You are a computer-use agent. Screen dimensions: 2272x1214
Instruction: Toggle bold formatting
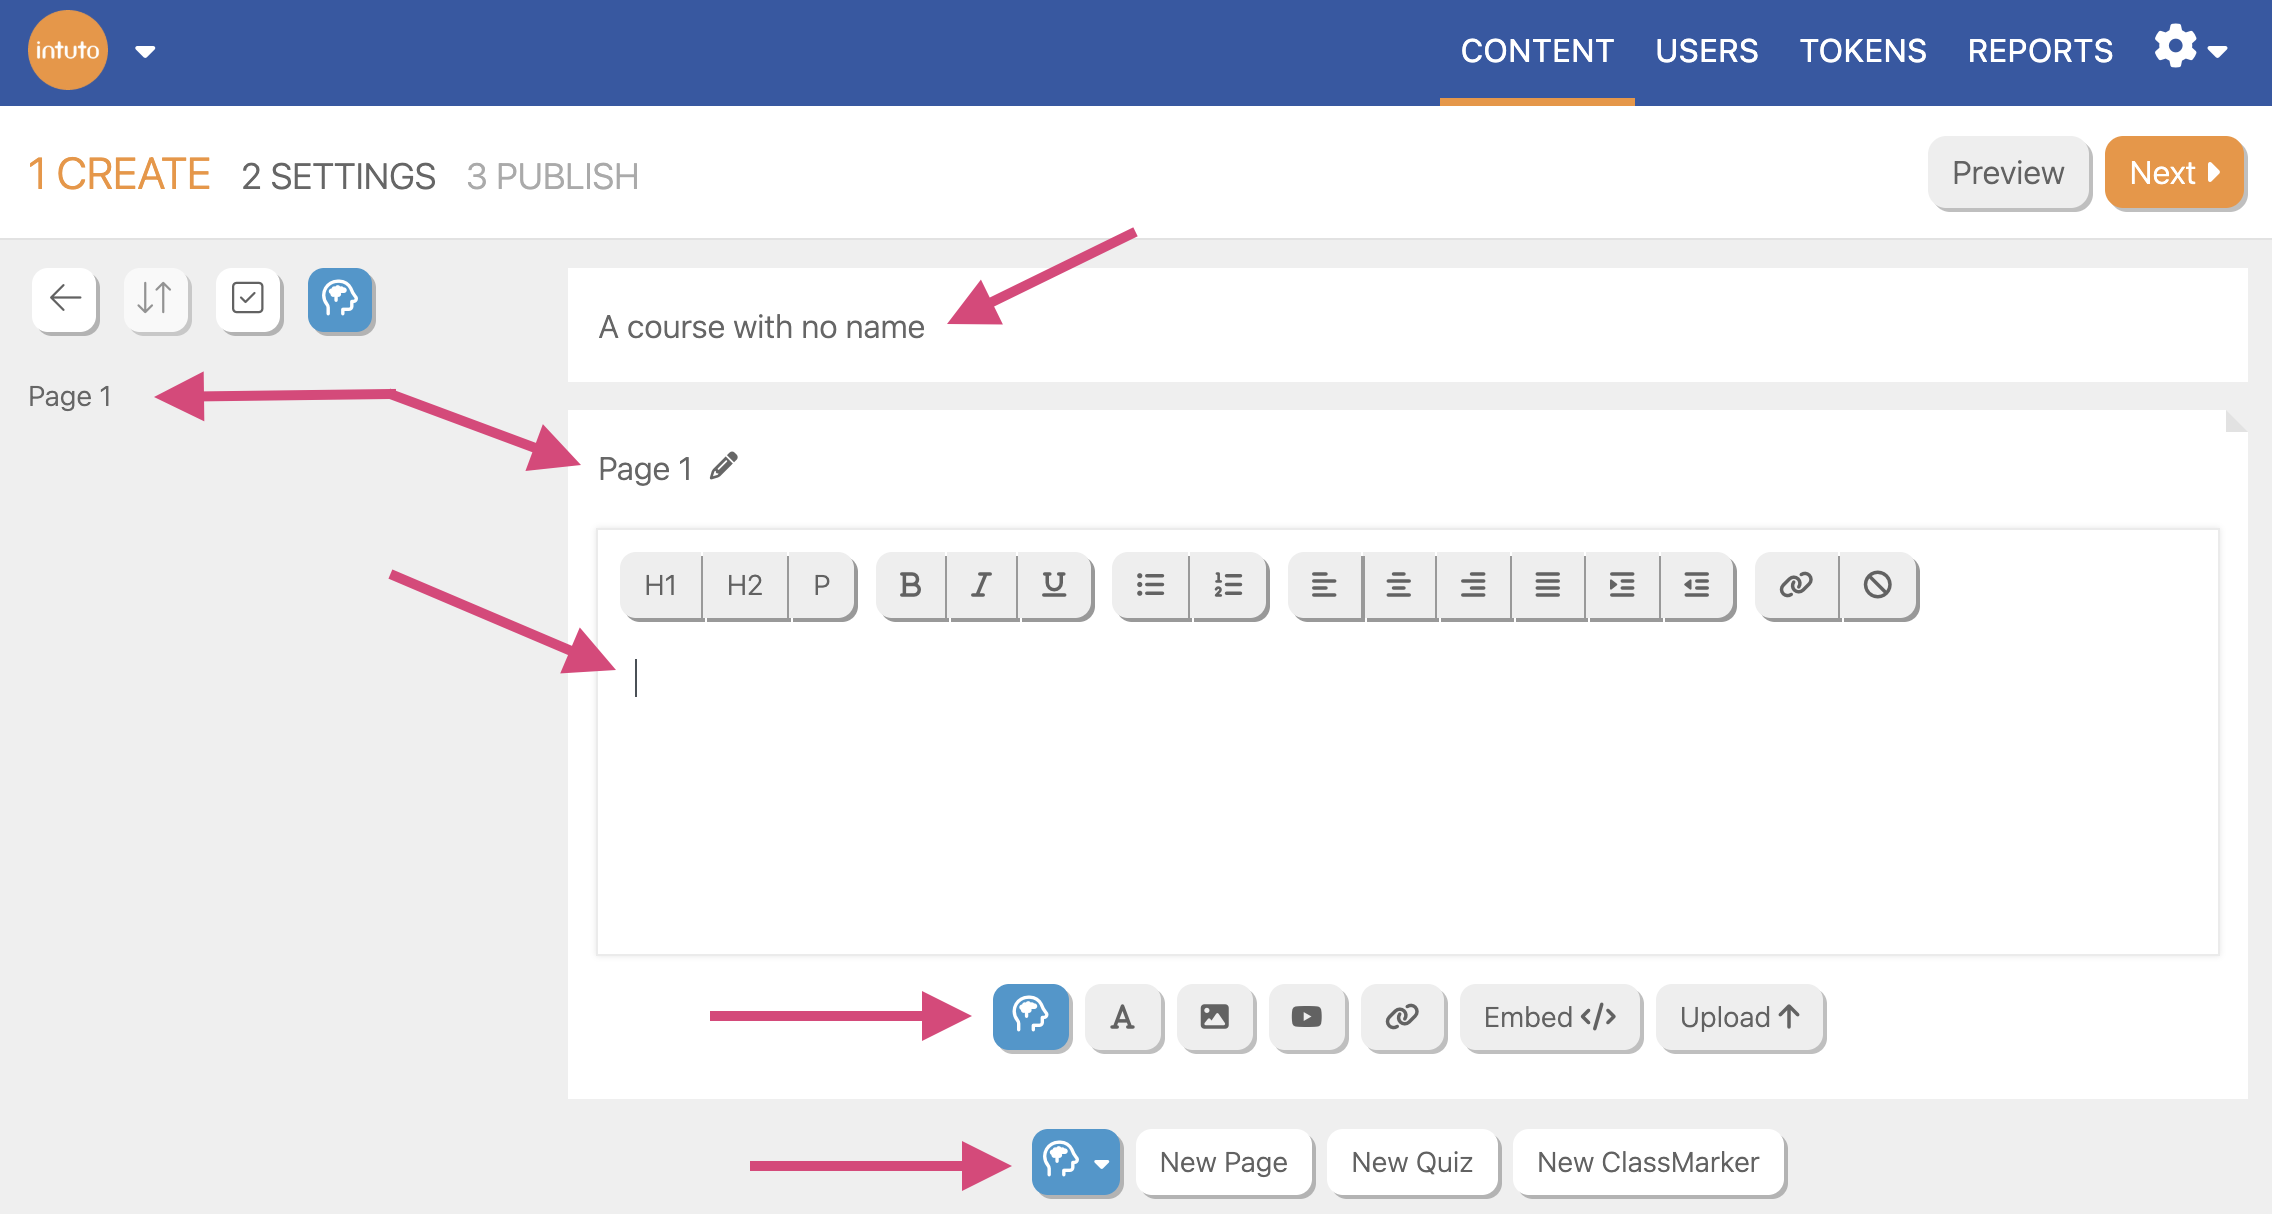[x=910, y=585]
